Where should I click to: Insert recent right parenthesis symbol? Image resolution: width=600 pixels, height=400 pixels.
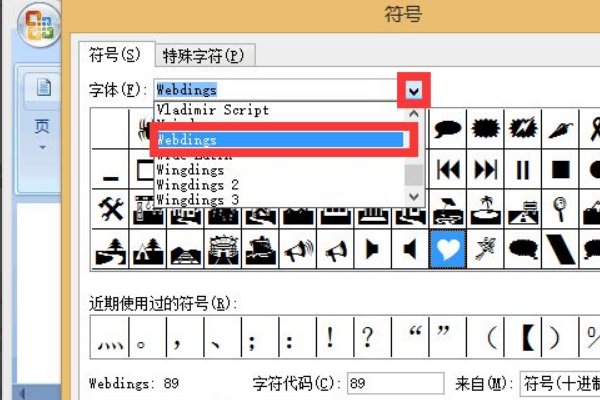[560, 337]
